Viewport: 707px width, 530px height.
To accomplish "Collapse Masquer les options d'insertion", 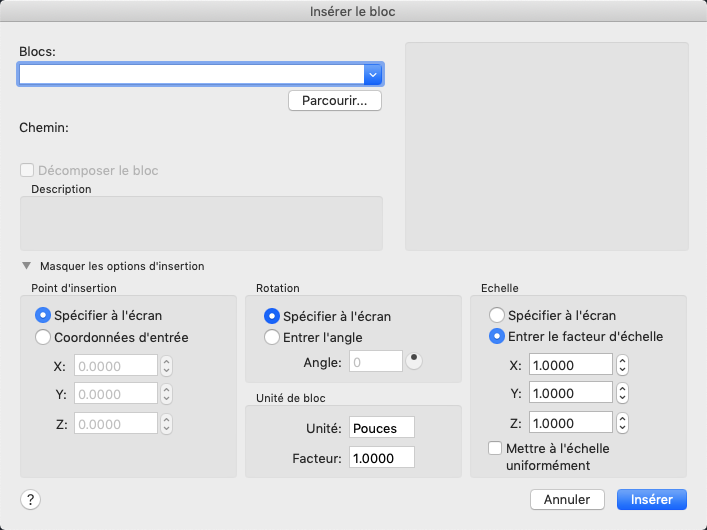I will (26, 267).
